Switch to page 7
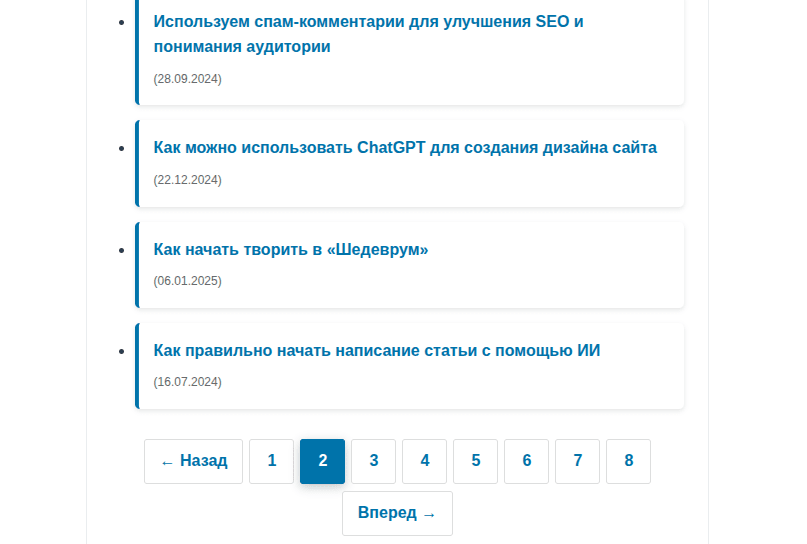Viewport: 807px width, 544px height. [577, 461]
